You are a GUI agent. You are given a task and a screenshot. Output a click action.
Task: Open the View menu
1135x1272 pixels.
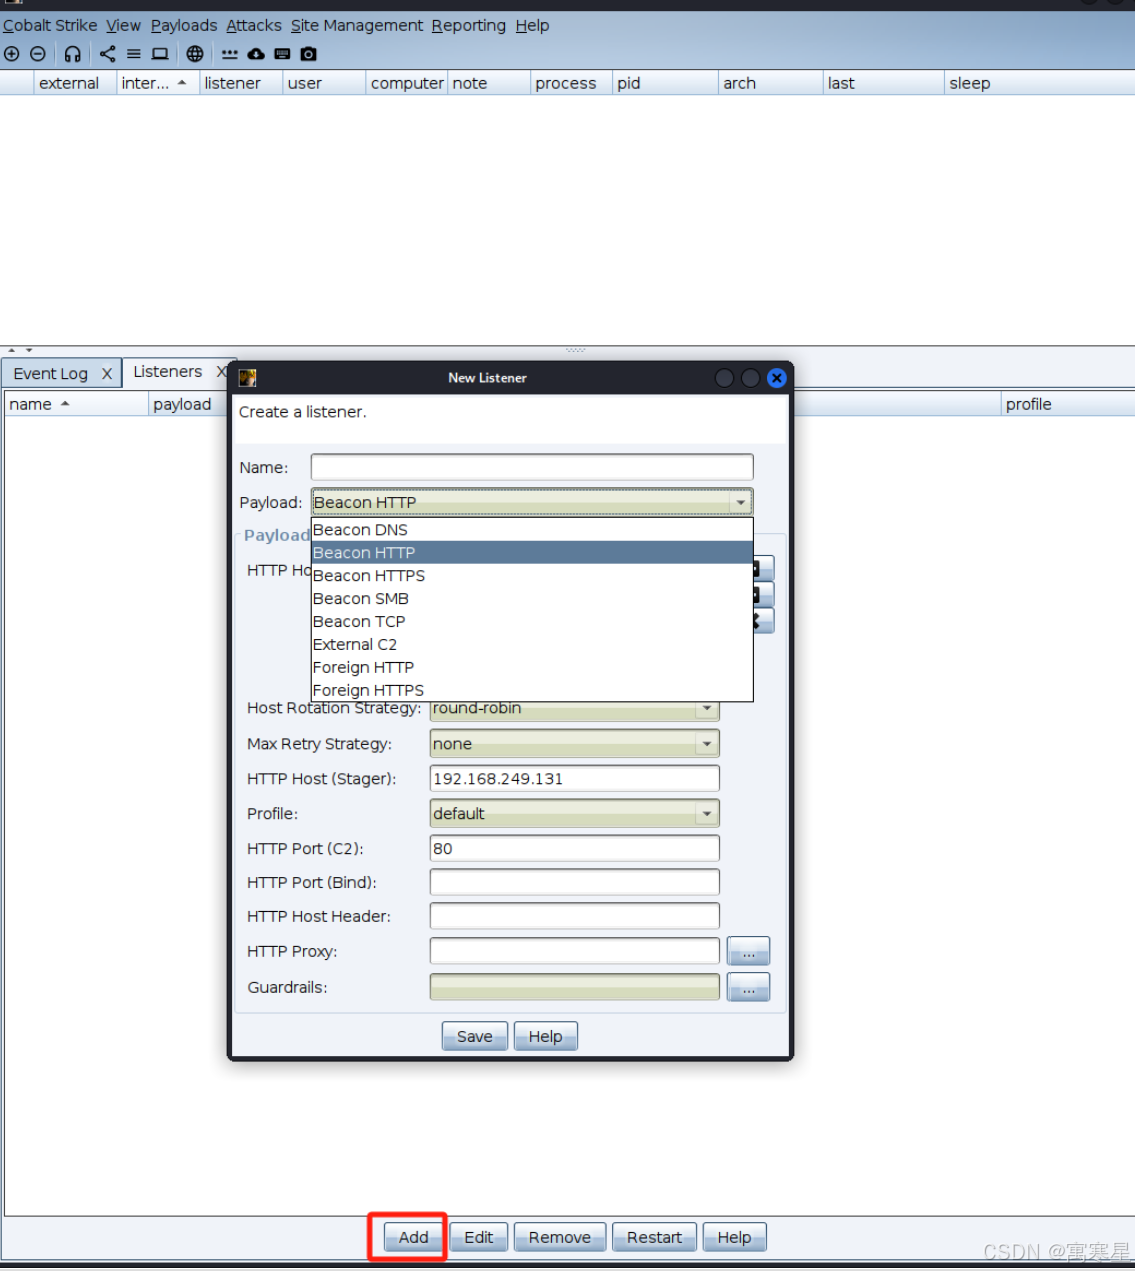pos(123,25)
